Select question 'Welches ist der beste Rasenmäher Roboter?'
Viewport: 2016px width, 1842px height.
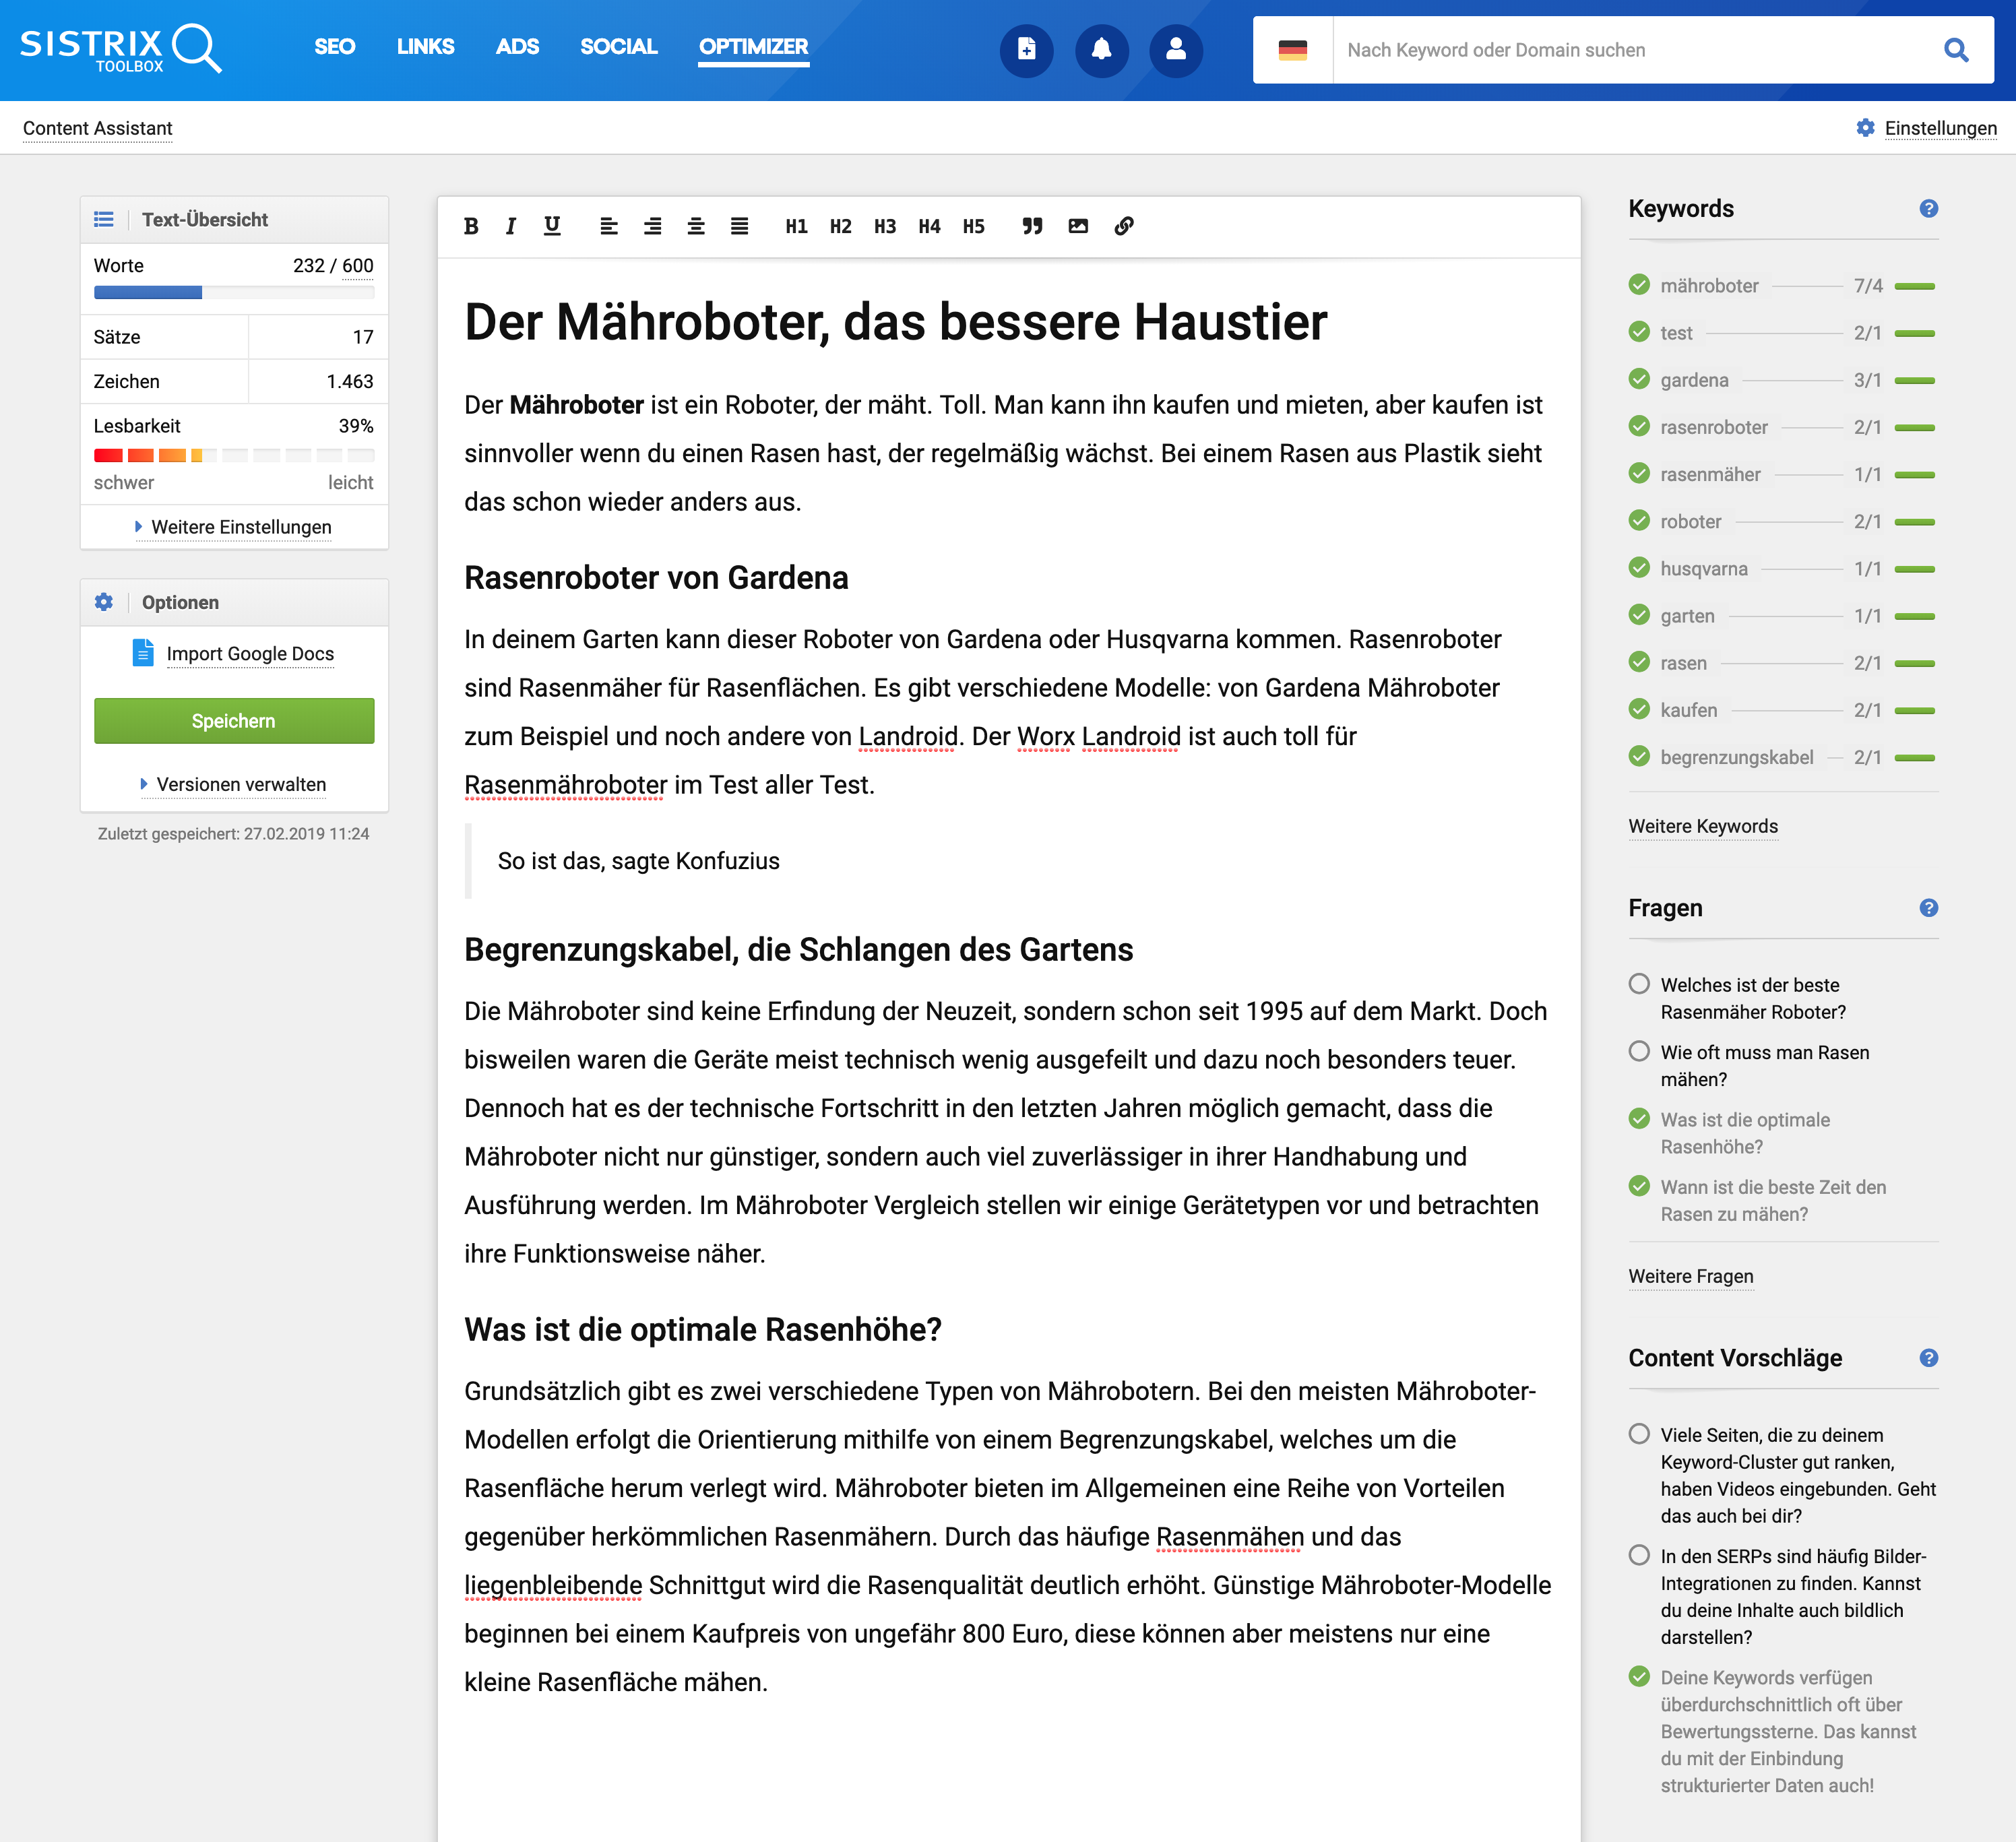(x=1639, y=984)
